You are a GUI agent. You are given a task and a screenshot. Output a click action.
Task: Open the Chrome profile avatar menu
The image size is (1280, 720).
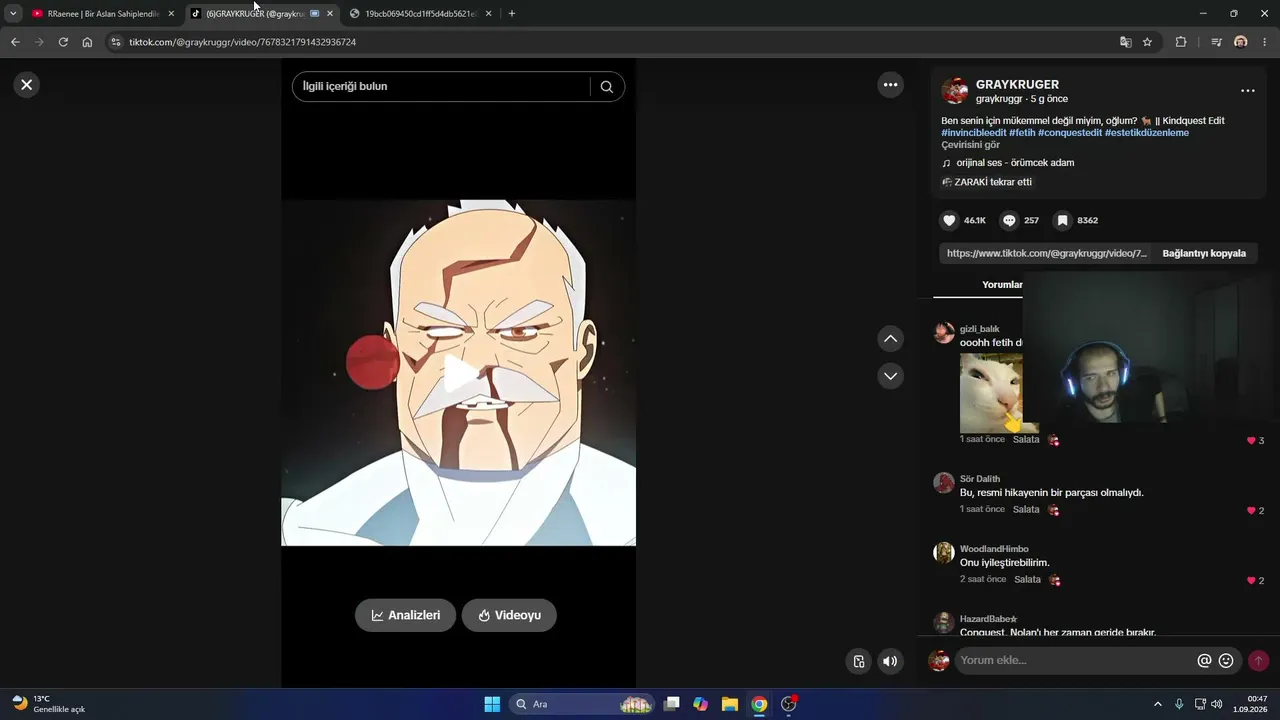pyautogui.click(x=1241, y=42)
